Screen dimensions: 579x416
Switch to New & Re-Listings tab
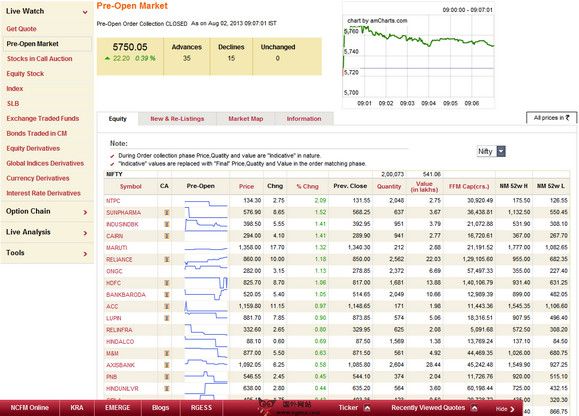(x=177, y=119)
